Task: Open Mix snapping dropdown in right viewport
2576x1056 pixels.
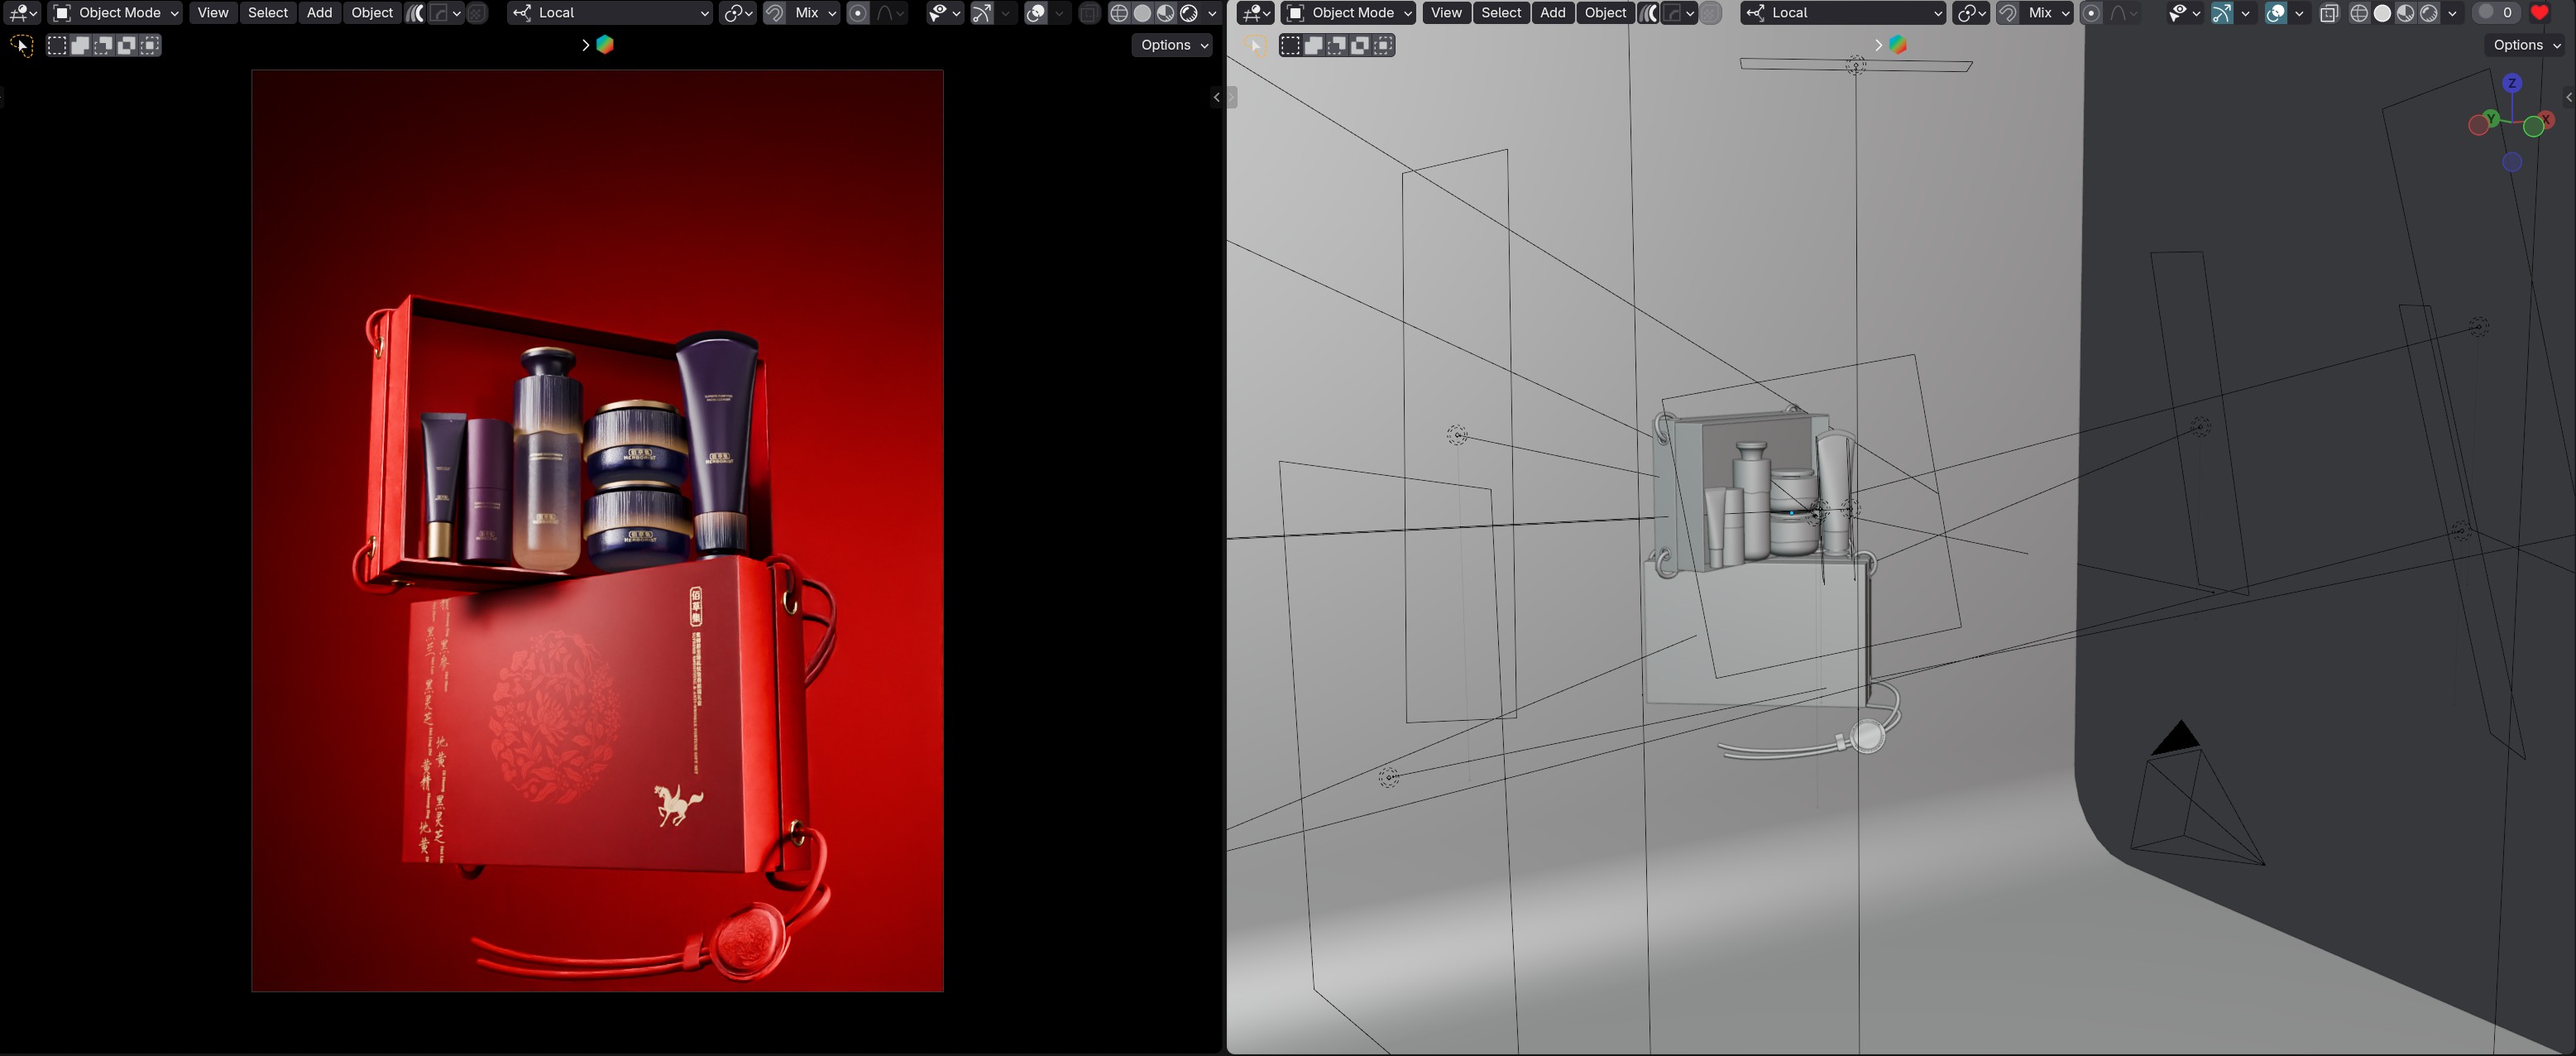Action: [x=2046, y=13]
